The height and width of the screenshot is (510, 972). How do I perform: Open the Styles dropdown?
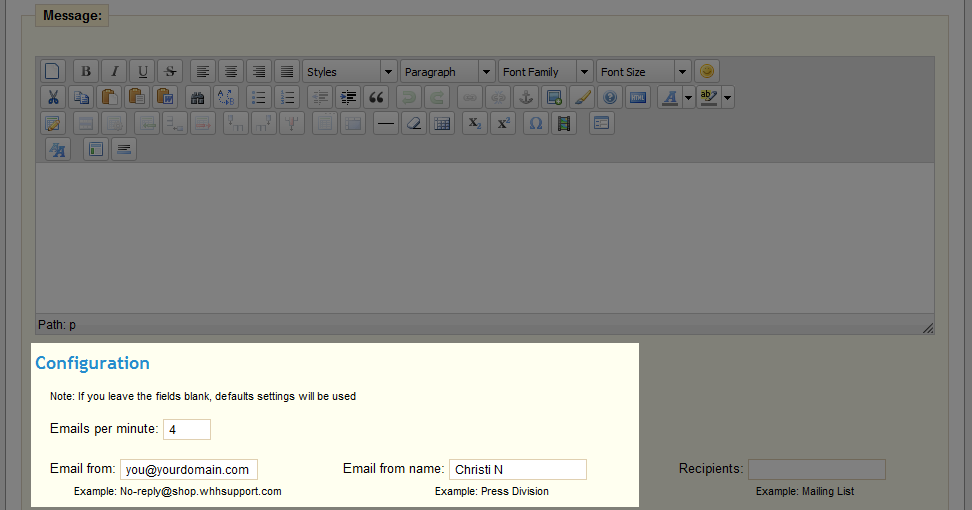click(x=349, y=71)
